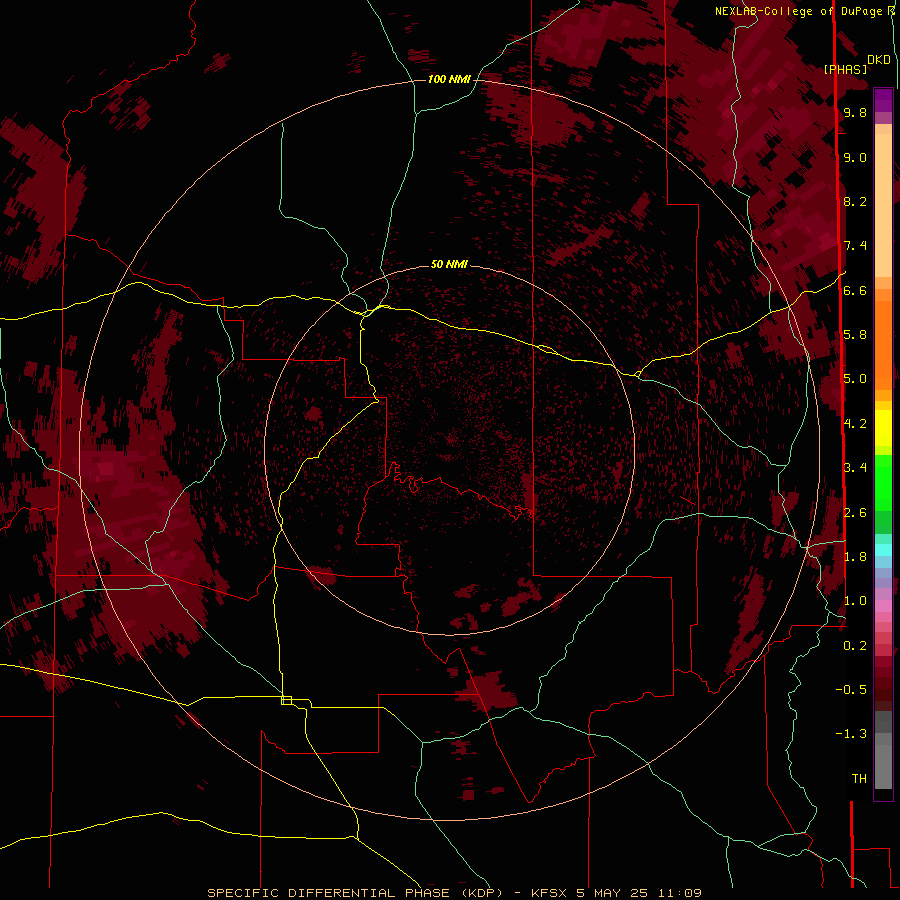Image resolution: width=900 pixels, height=900 pixels.
Task: Click the 9.0 scale value
Action: [x=855, y=157]
